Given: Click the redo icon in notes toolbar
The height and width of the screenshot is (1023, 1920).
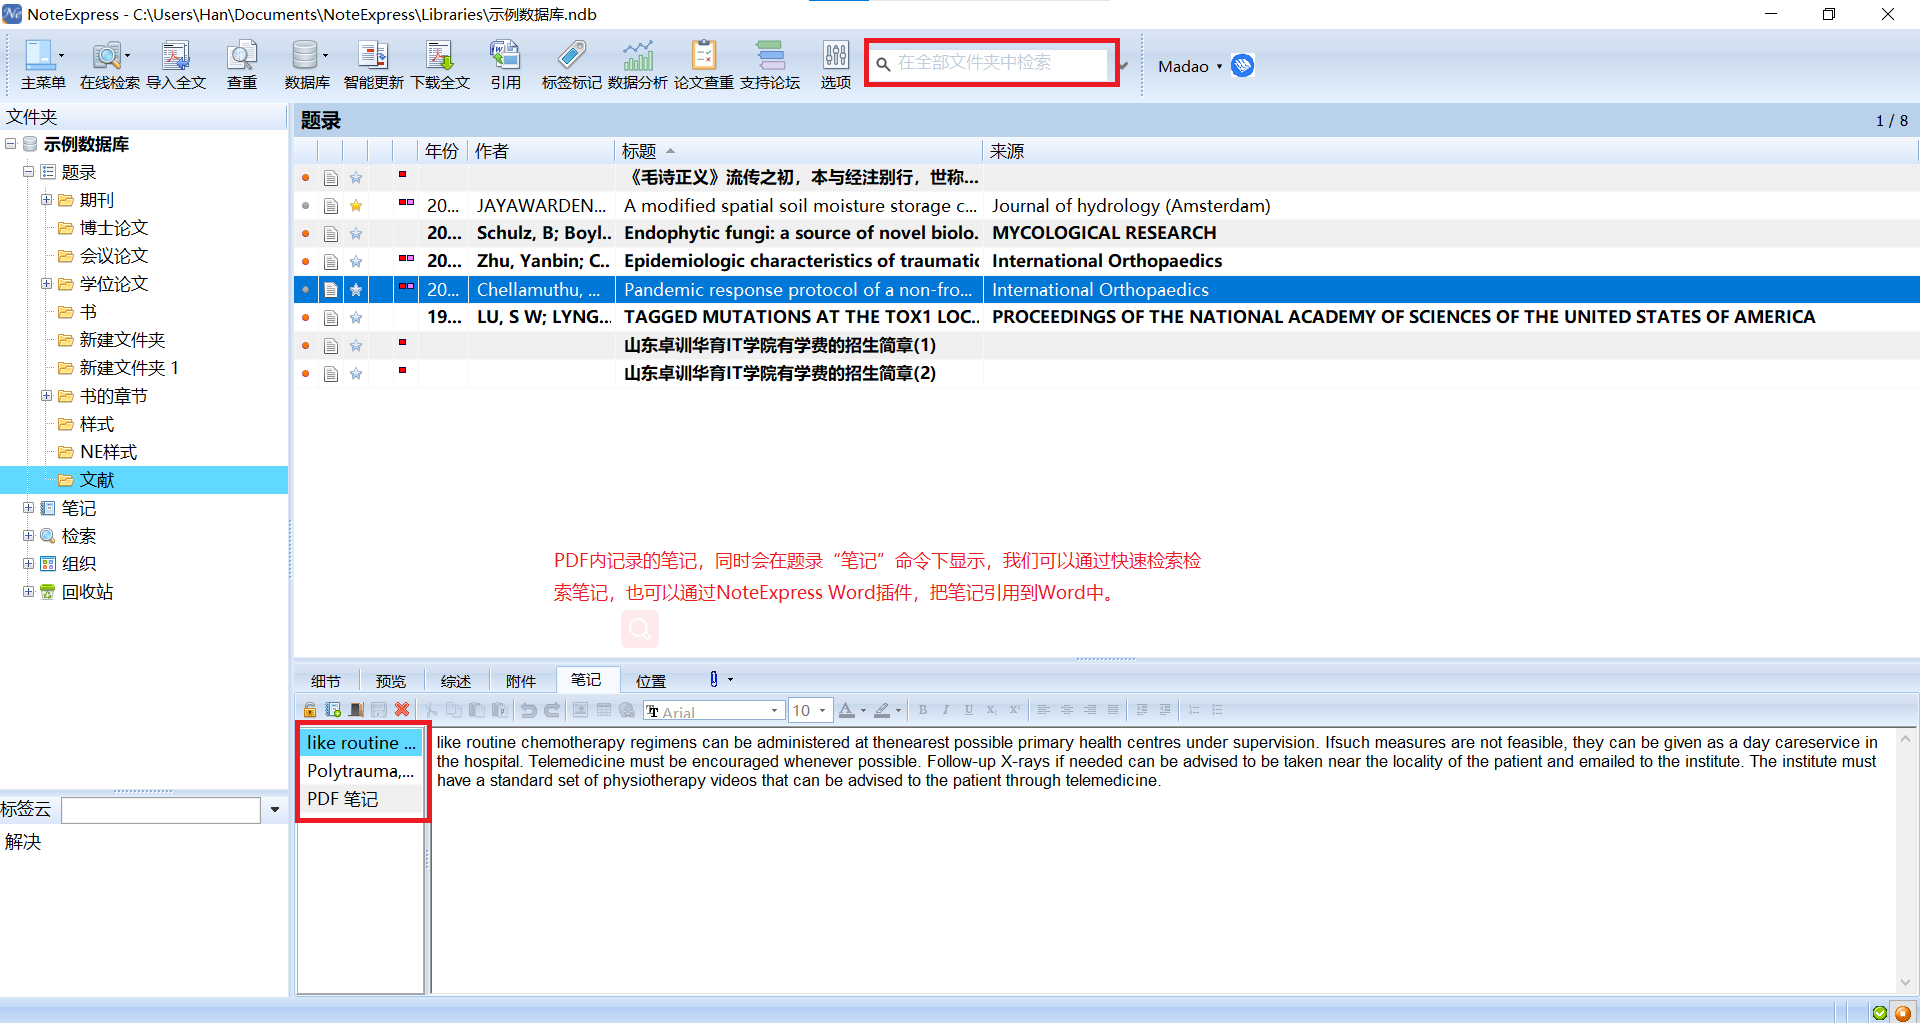Looking at the screenshot, I should [x=551, y=710].
